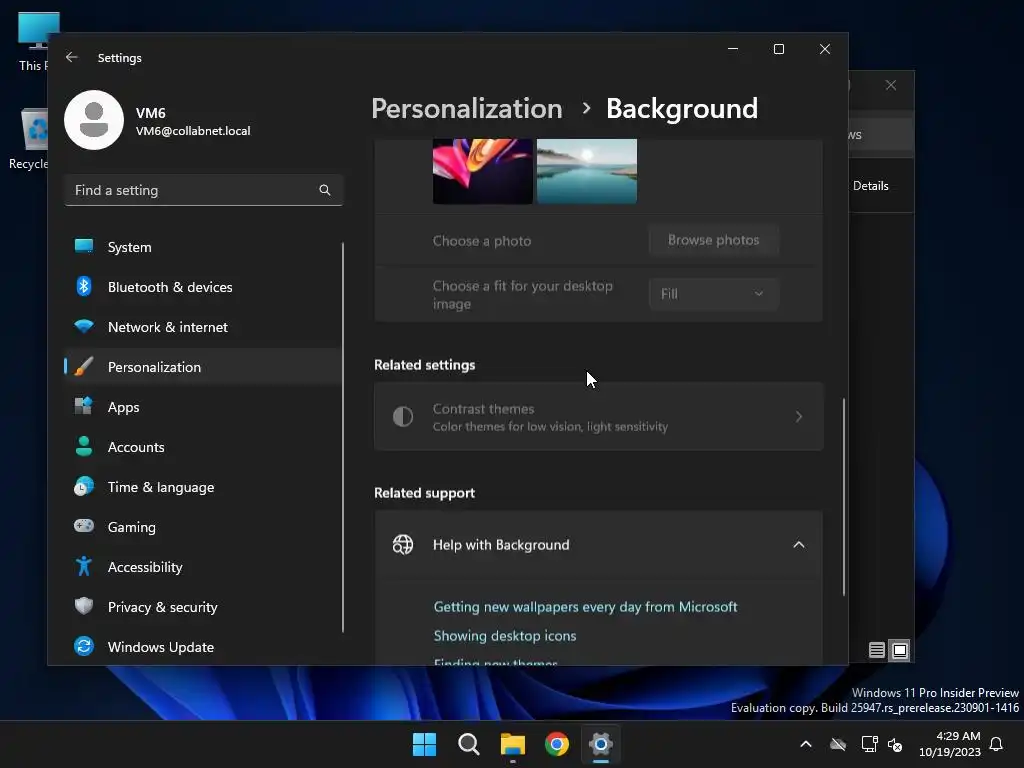The width and height of the screenshot is (1024, 768).
Task: Click the Help with Background globe icon
Action: [x=403, y=545]
